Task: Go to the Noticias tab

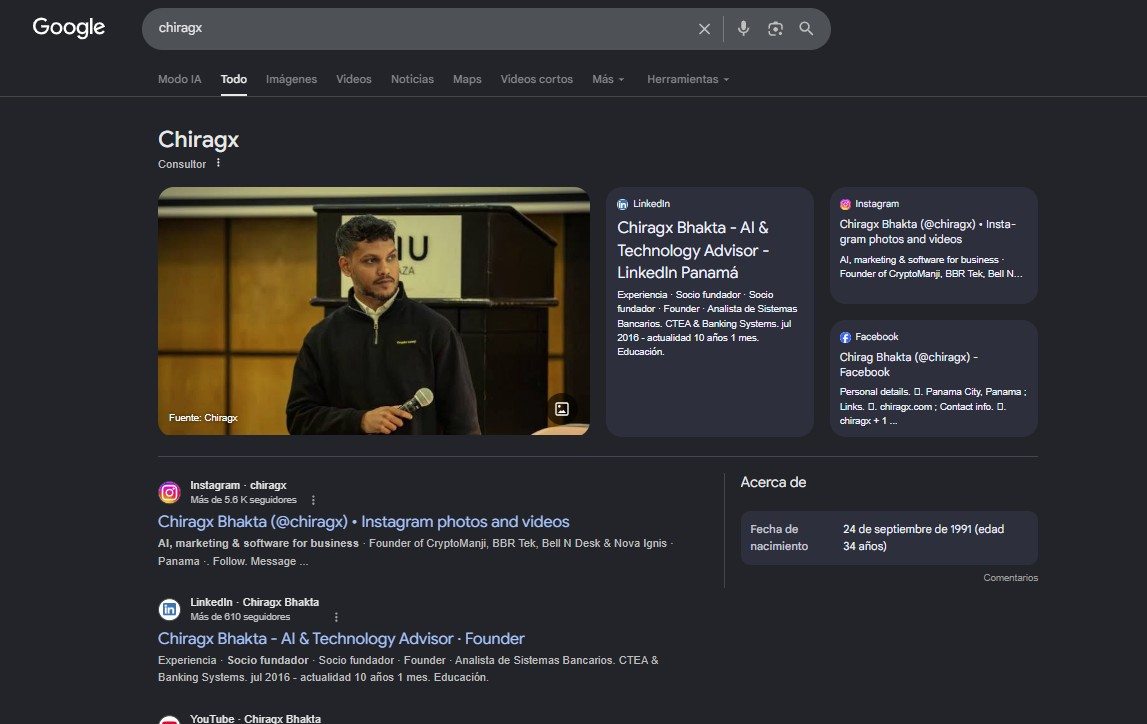Action: pyautogui.click(x=412, y=79)
